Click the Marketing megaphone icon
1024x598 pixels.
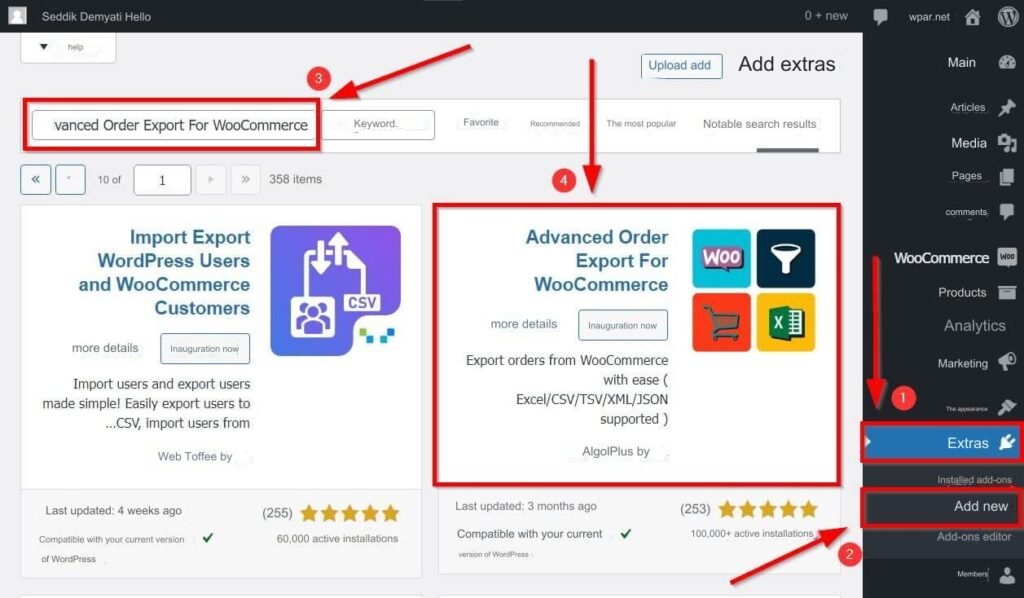1007,362
